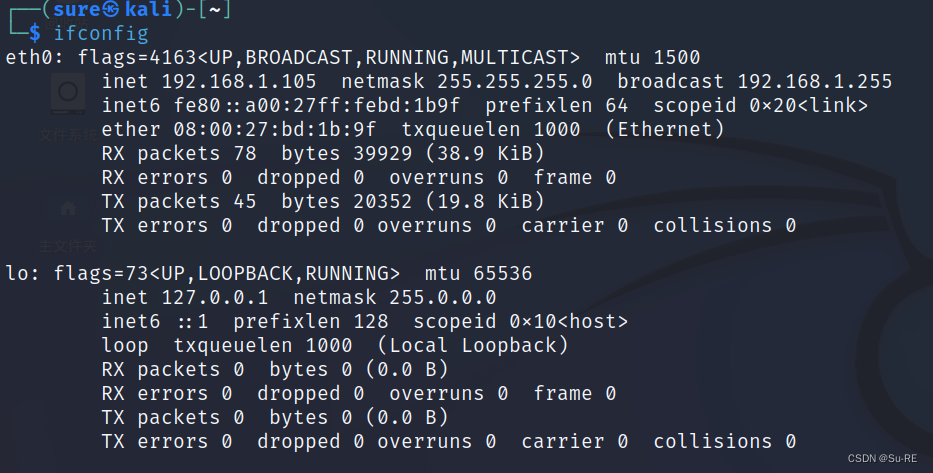Viewport: 933px width, 473px height.
Task: Open the faint File System disk desktop icon
Action: pyautogui.click(x=68, y=93)
